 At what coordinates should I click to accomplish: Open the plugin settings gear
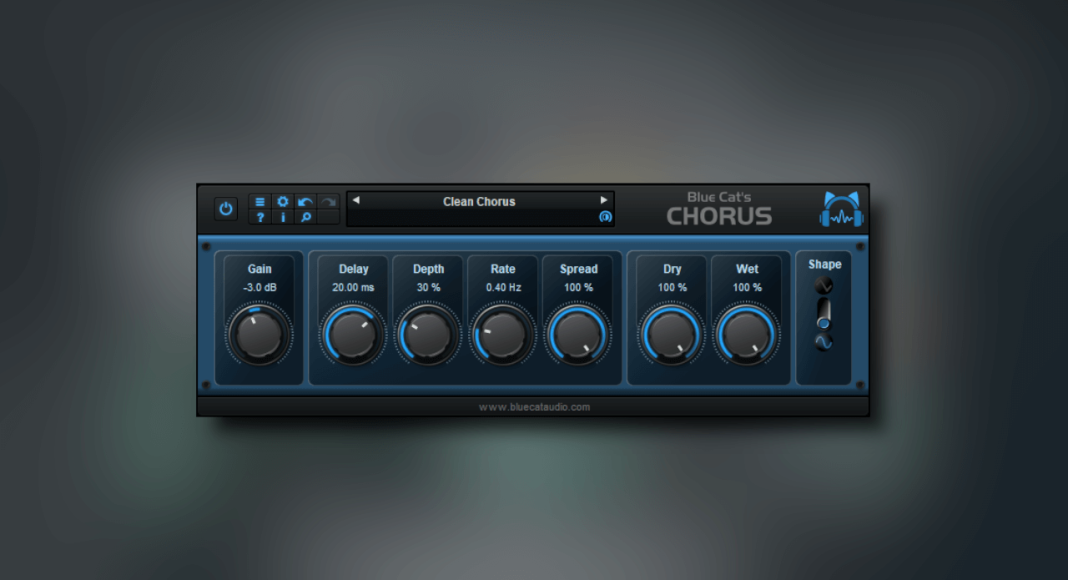coord(282,202)
